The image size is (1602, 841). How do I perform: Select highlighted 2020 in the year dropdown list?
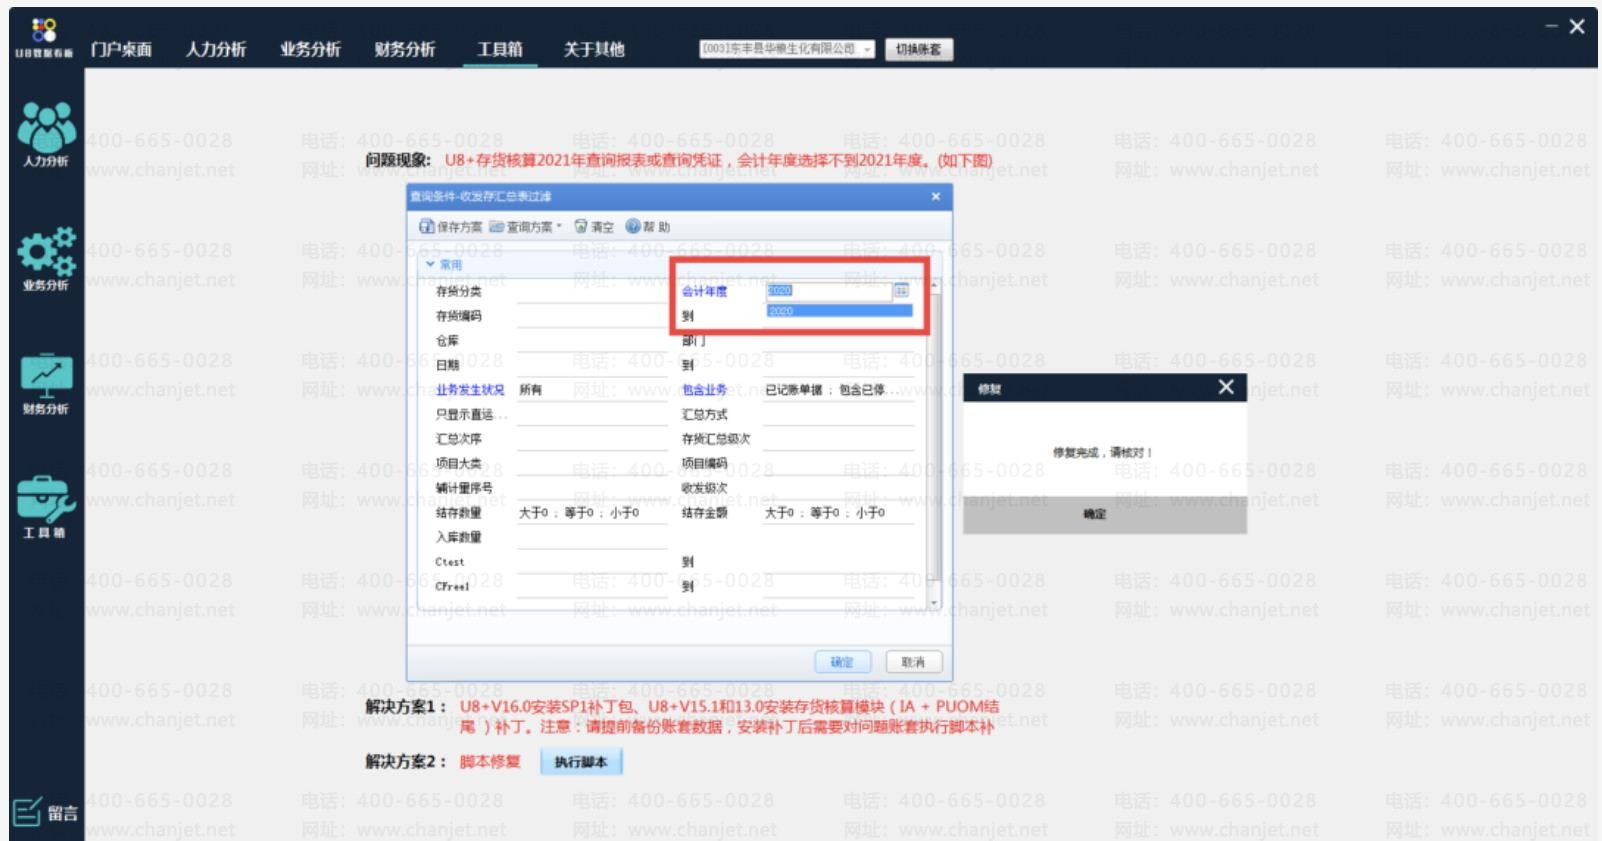pos(840,311)
